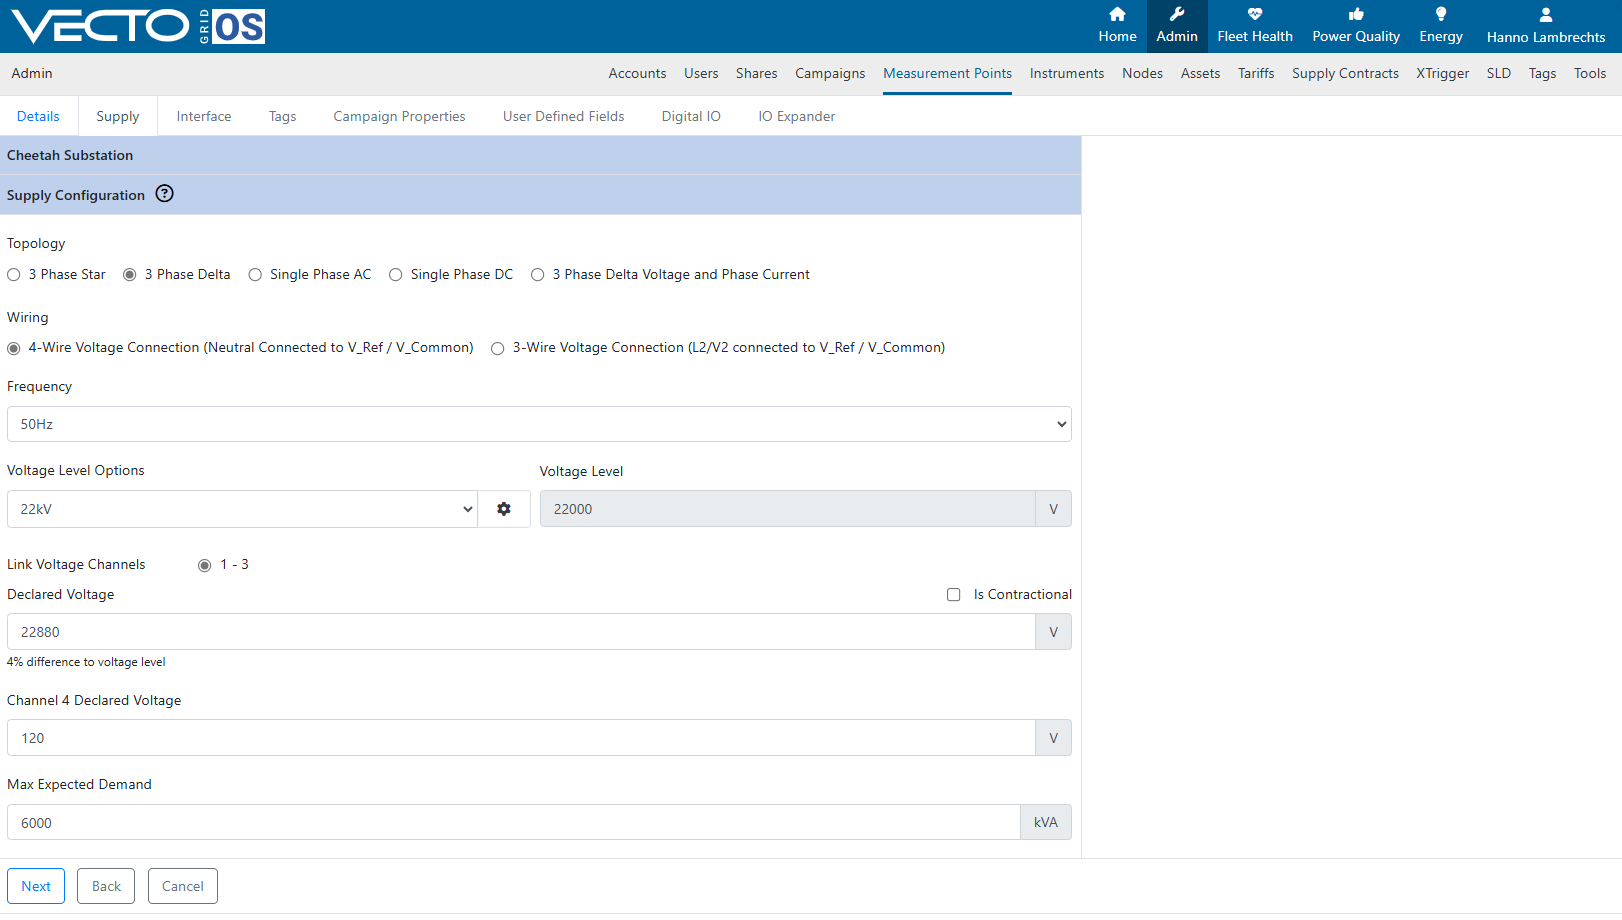Image resolution: width=1622 pixels, height=920 pixels.
Task: Open the Instruments admin menu
Action: pos(1067,73)
